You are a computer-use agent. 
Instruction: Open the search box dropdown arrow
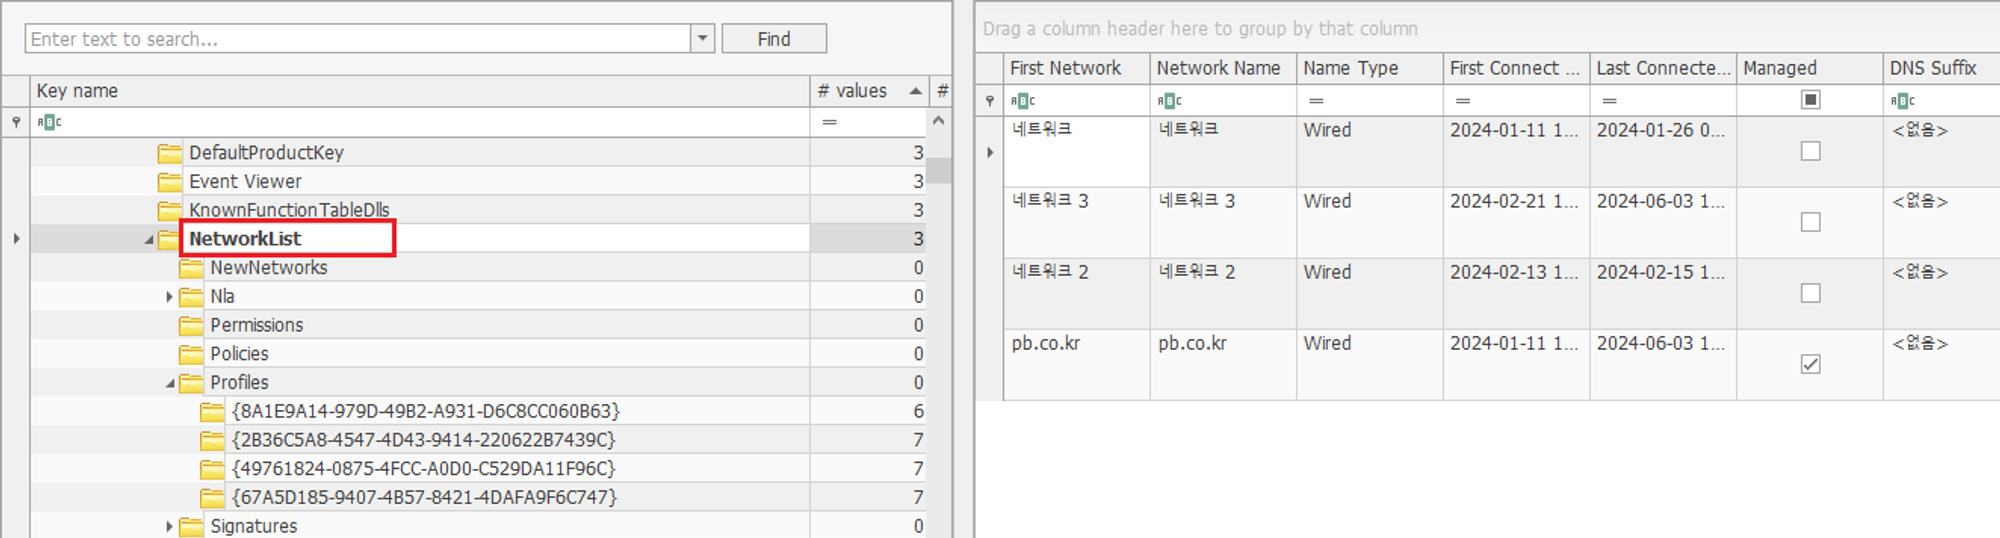(x=703, y=39)
